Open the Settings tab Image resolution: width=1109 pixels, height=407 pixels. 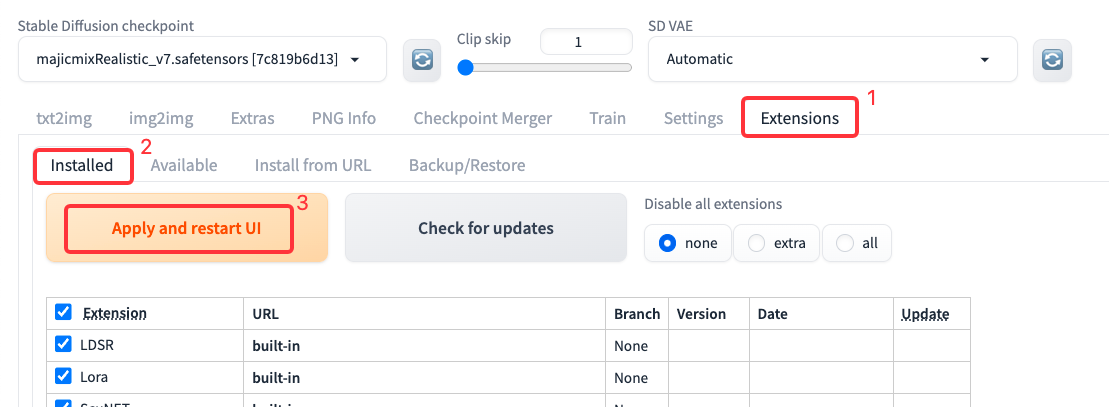pos(693,118)
